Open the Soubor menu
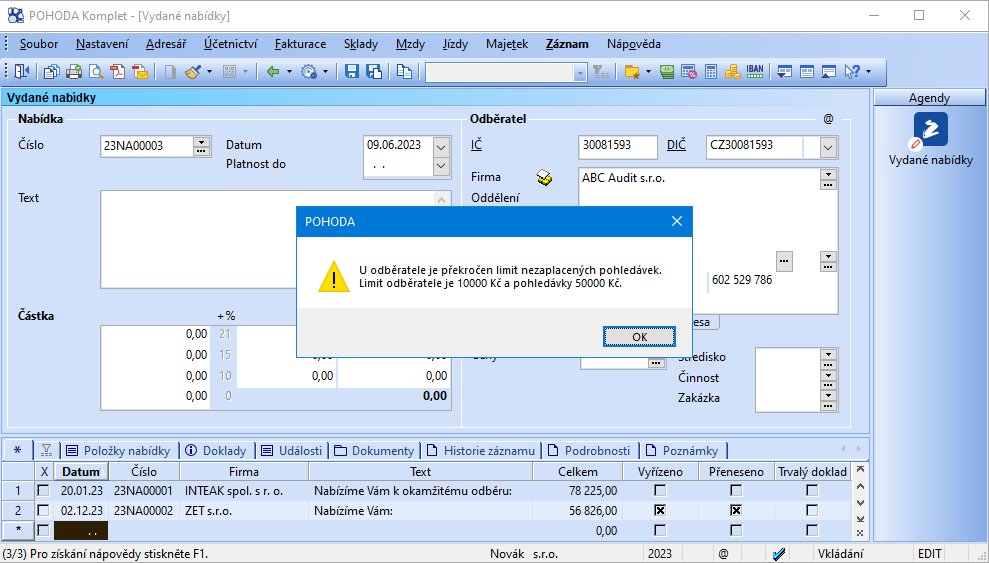This screenshot has height=563, width=989. click(x=39, y=44)
